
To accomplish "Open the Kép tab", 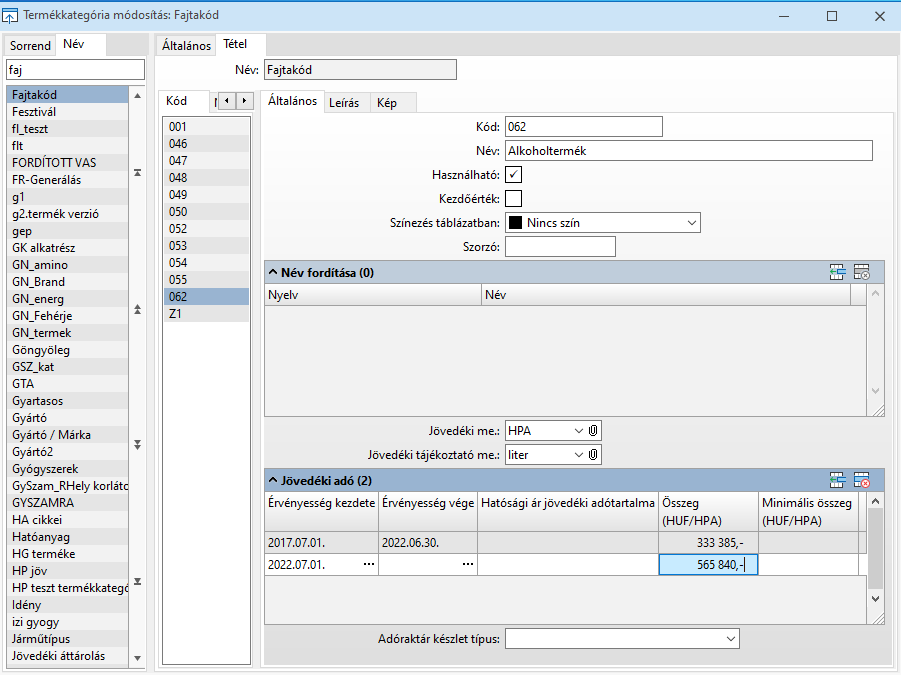I will tap(387, 103).
